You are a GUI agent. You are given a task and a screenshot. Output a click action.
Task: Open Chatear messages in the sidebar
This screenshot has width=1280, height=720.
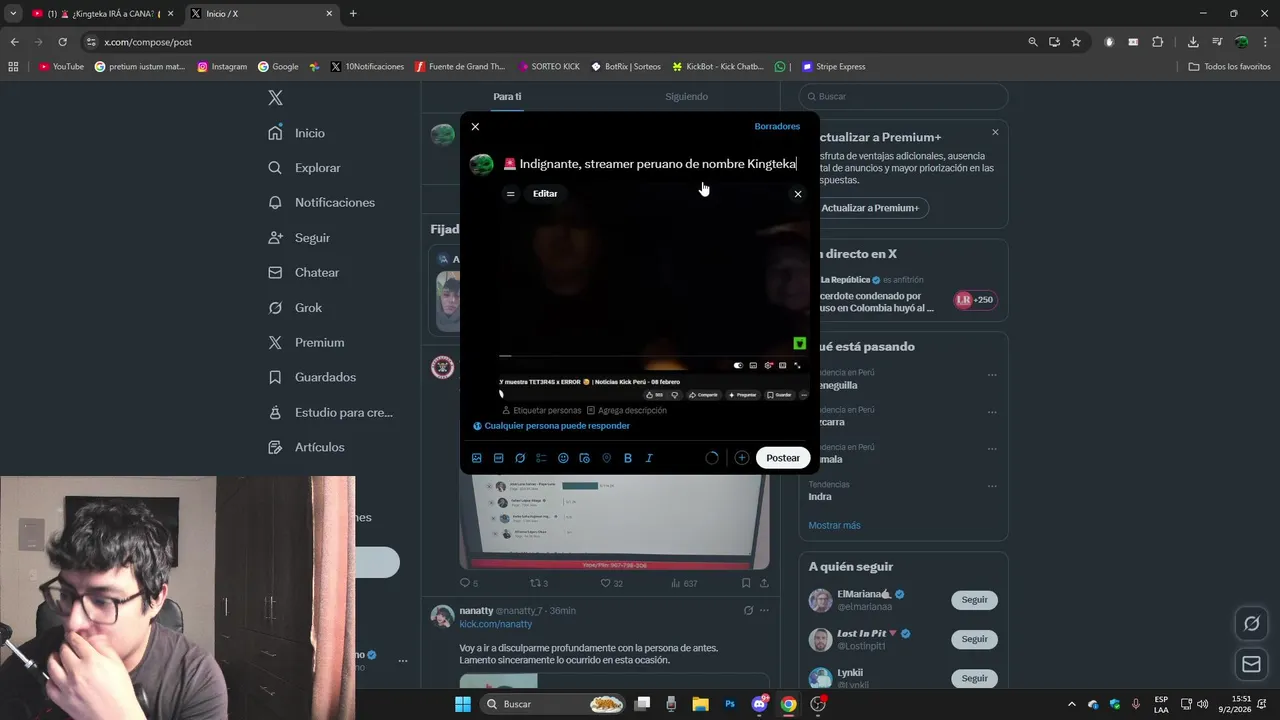[x=304, y=273]
